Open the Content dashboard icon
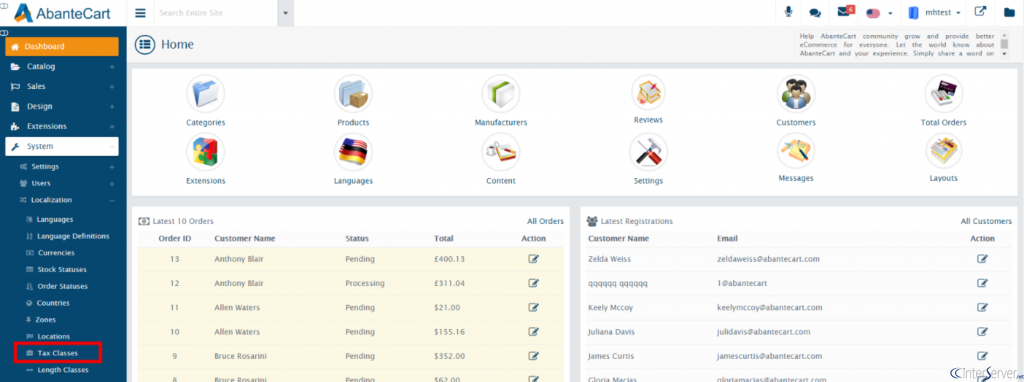This screenshot has width=1024, height=382. (501, 152)
